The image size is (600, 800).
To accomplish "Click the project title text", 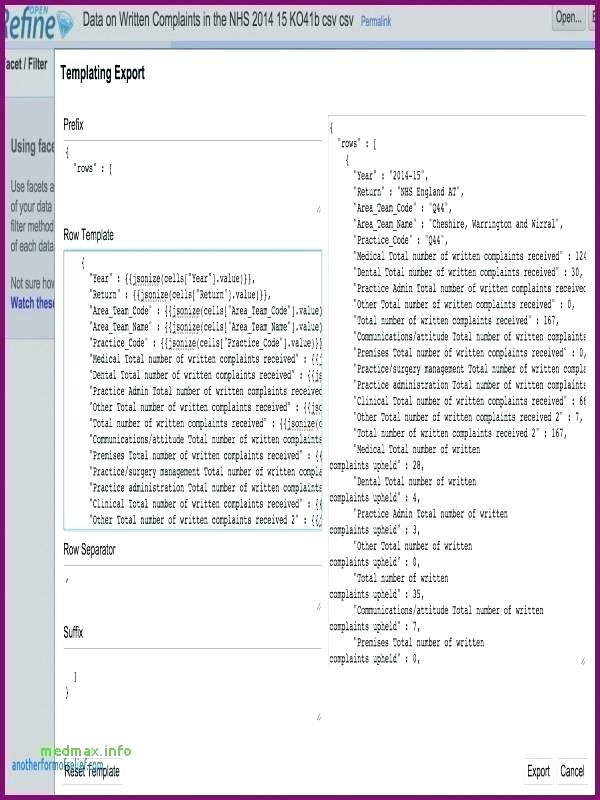I will 218,20.
